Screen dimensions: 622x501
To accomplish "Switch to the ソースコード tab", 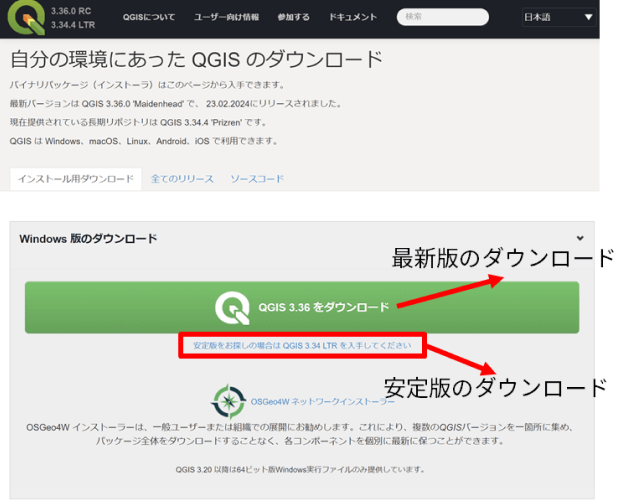I will pyautogui.click(x=257, y=179).
